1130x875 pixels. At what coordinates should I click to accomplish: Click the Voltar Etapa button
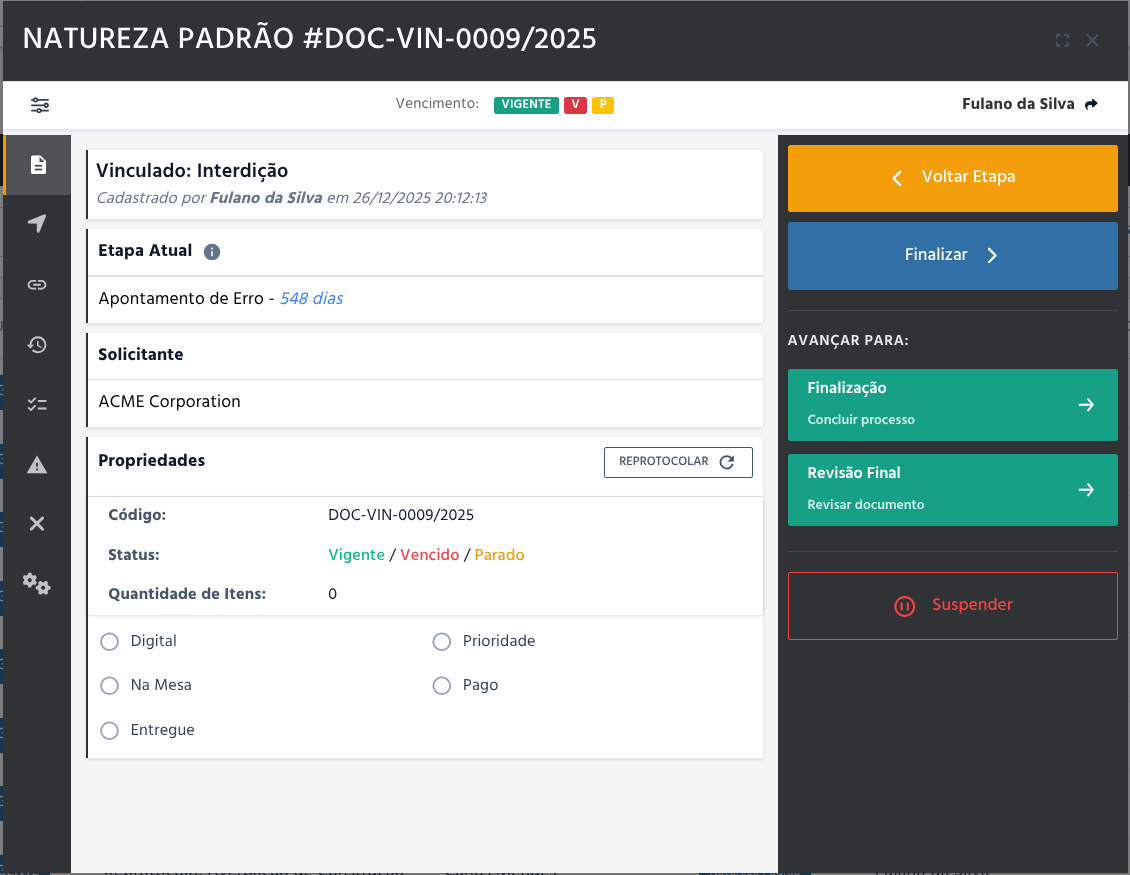(952, 178)
